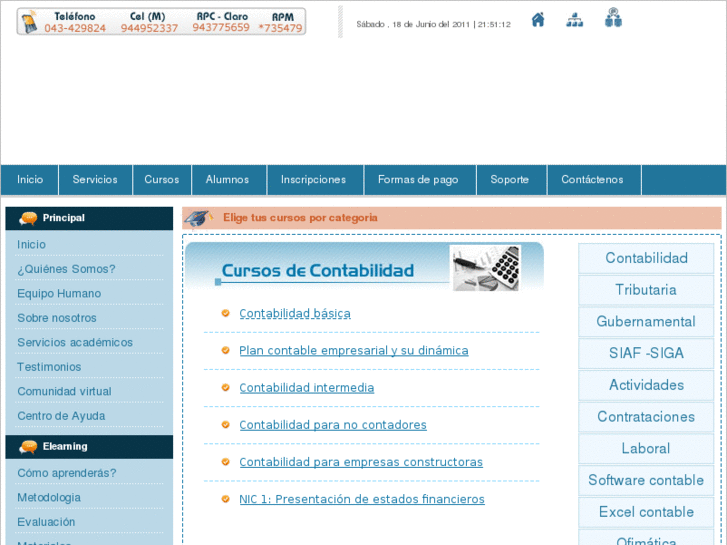Open Contabilidad para empresas constructoras course
The height and width of the screenshot is (545, 727).
[361, 462]
